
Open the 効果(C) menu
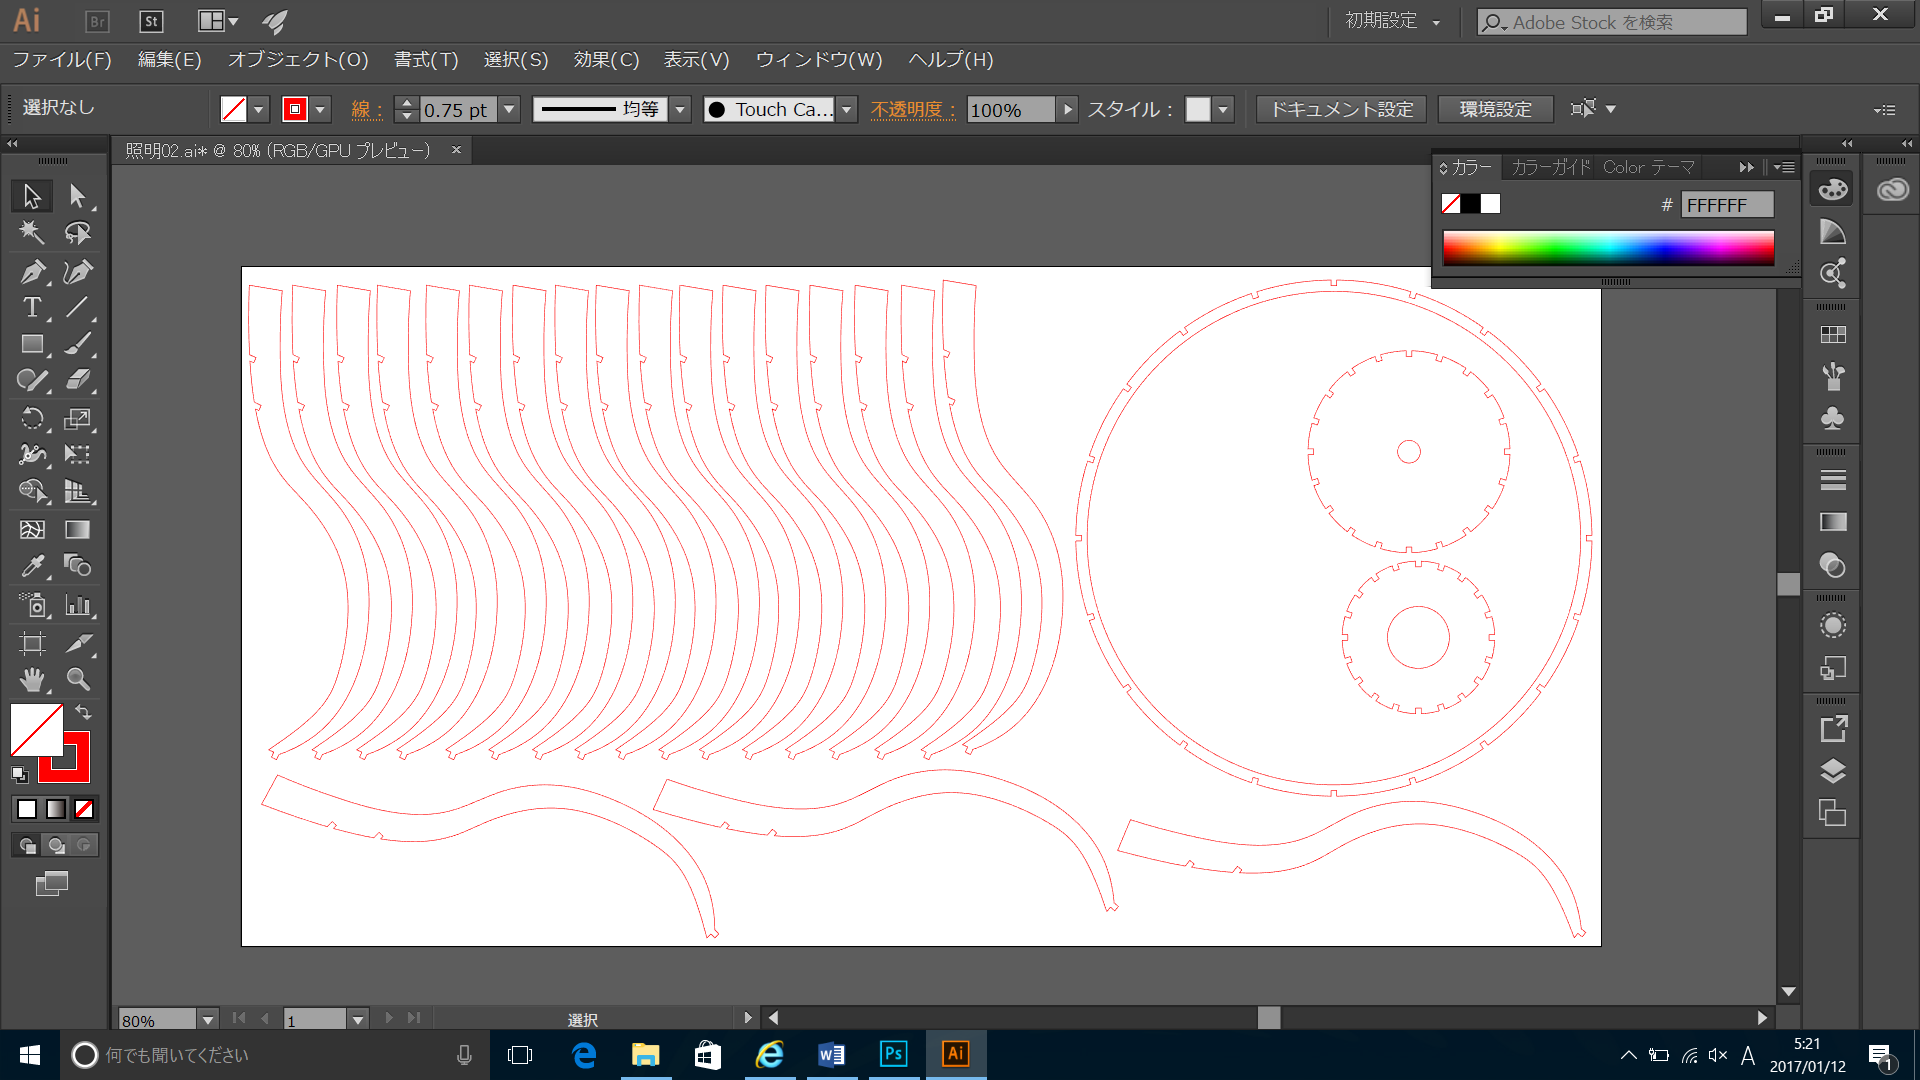606,60
